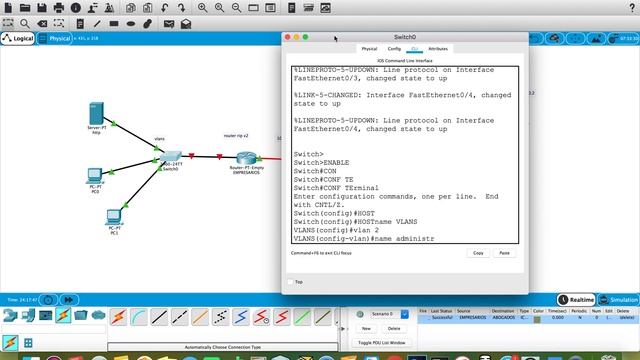The image size is (640, 360).
Task: Click the New scenario button
Action: 366,329
